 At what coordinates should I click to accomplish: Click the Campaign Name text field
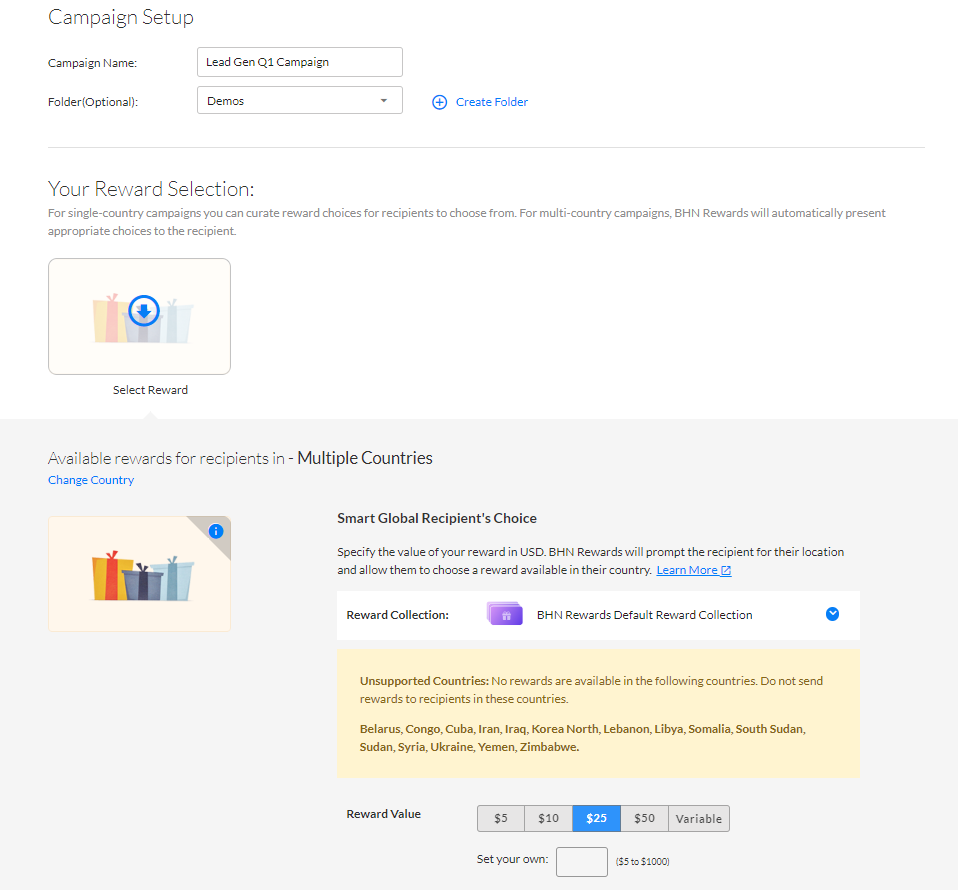[x=299, y=62]
